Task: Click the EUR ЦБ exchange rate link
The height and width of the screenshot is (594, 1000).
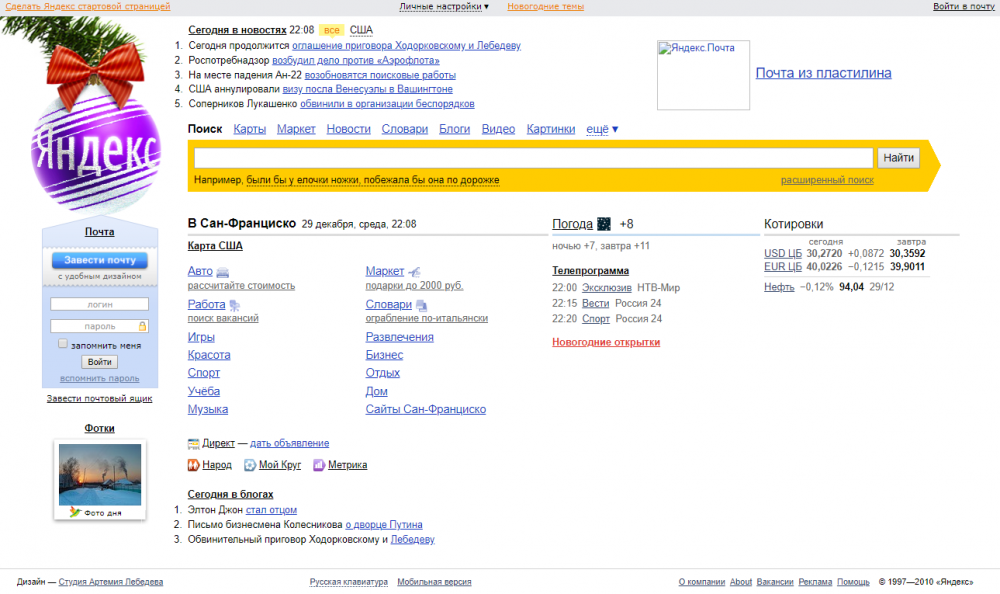Action: click(783, 267)
